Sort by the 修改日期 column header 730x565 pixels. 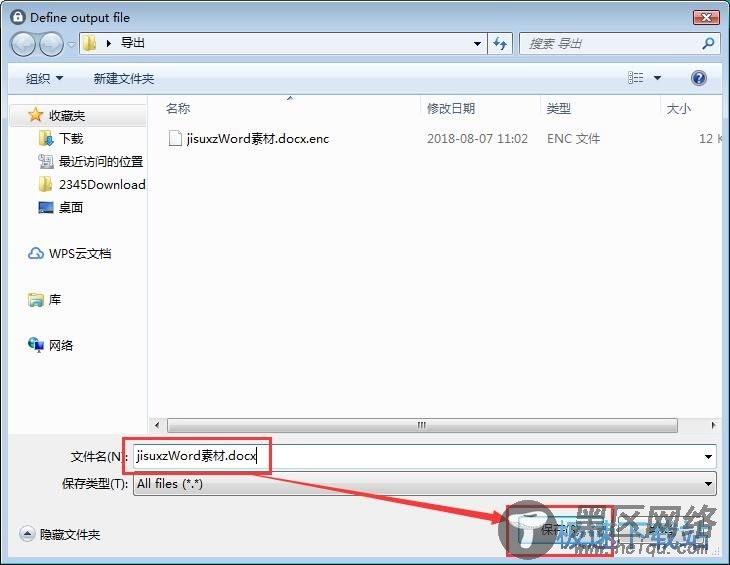click(x=451, y=108)
